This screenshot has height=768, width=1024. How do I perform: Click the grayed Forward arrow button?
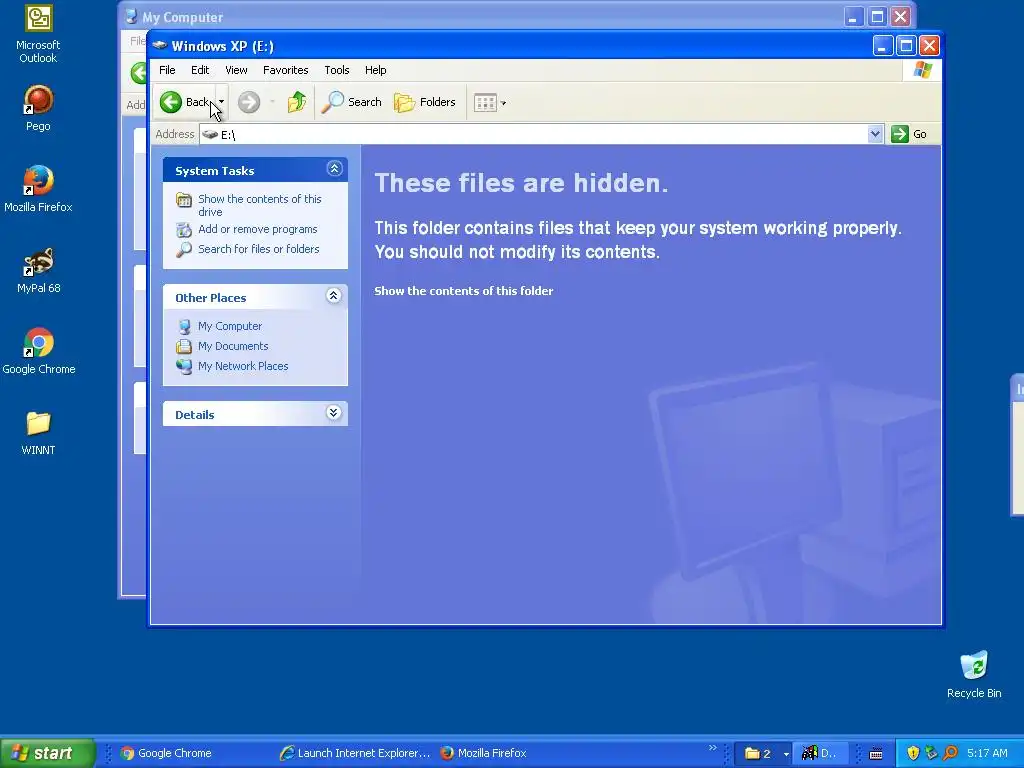(249, 102)
